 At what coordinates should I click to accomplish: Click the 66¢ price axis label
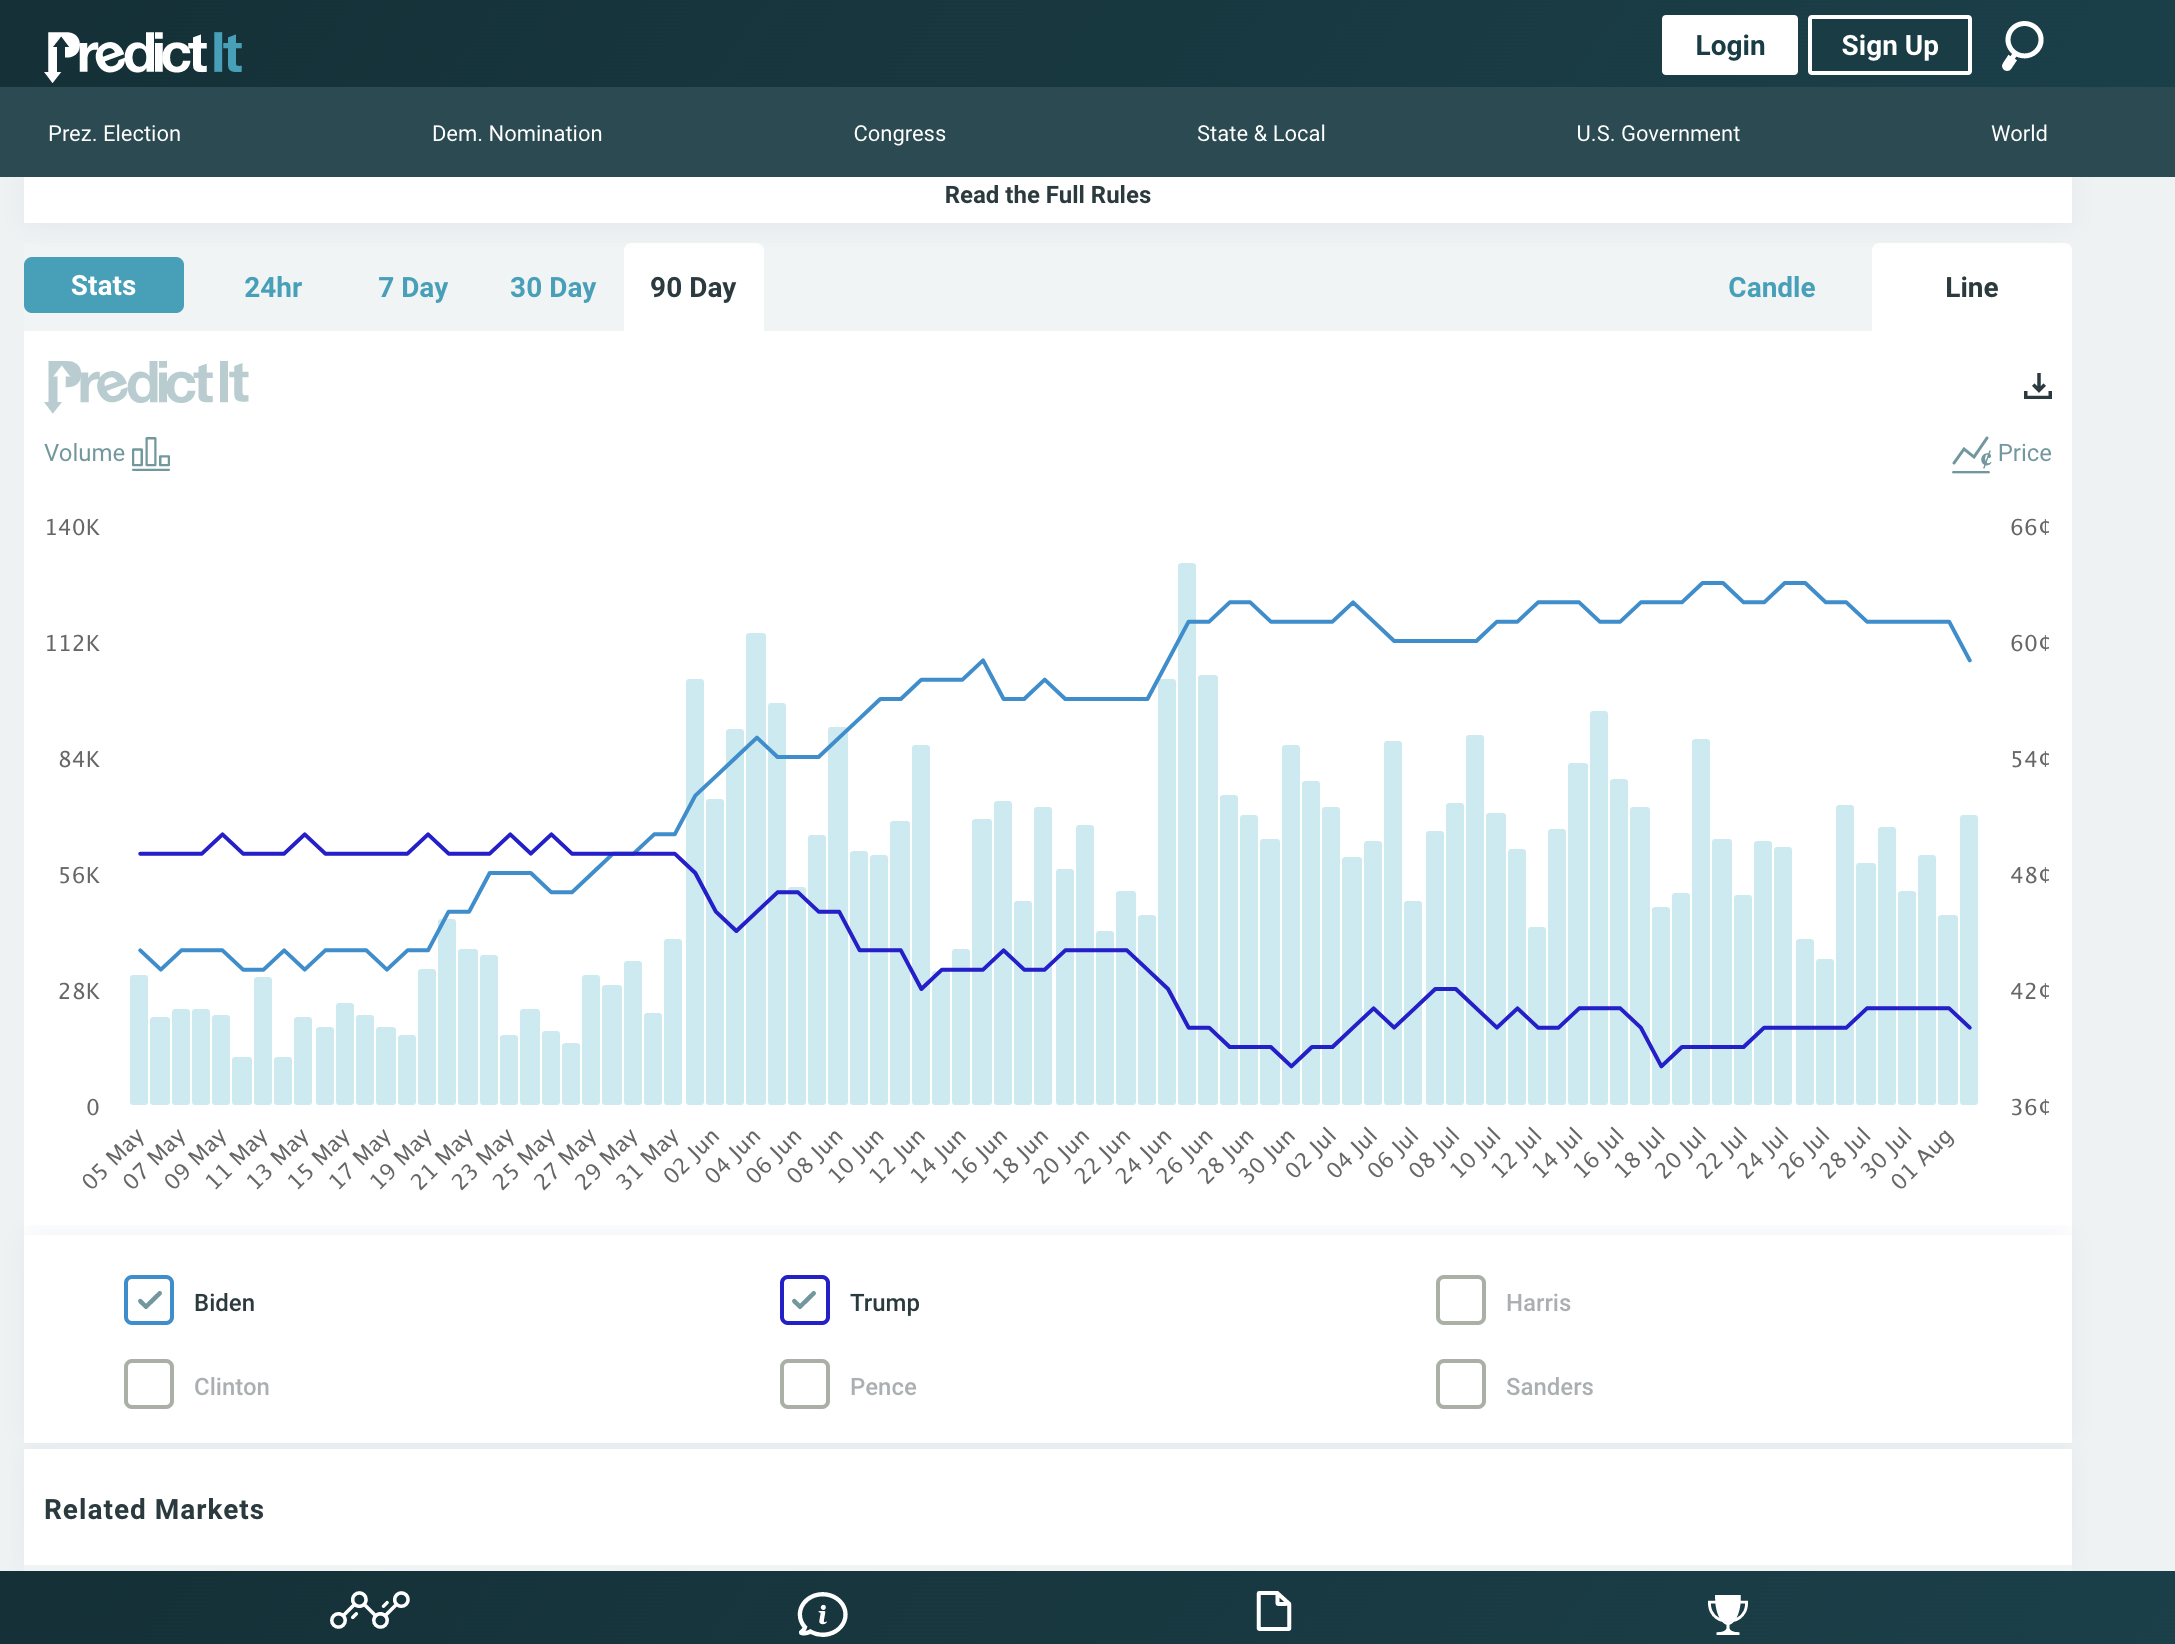[x=2030, y=527]
